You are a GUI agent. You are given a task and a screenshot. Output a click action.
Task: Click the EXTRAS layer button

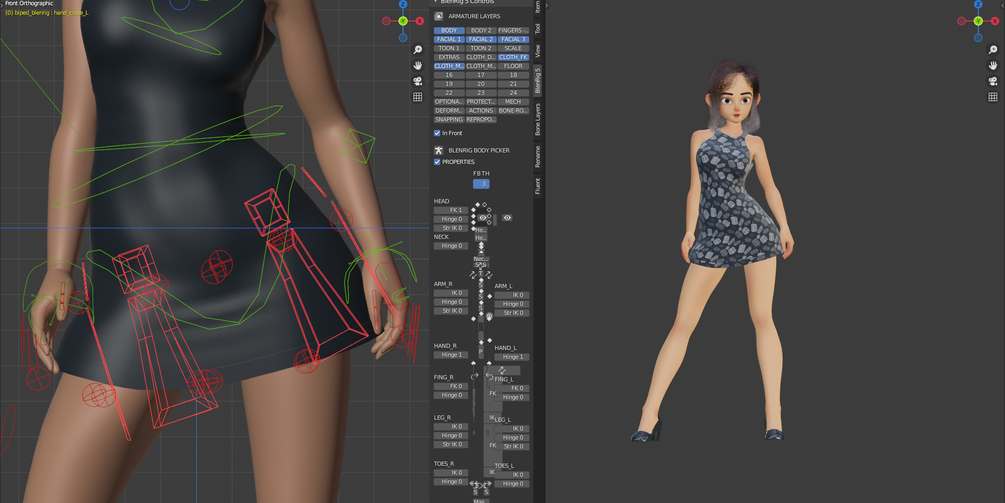pos(449,57)
